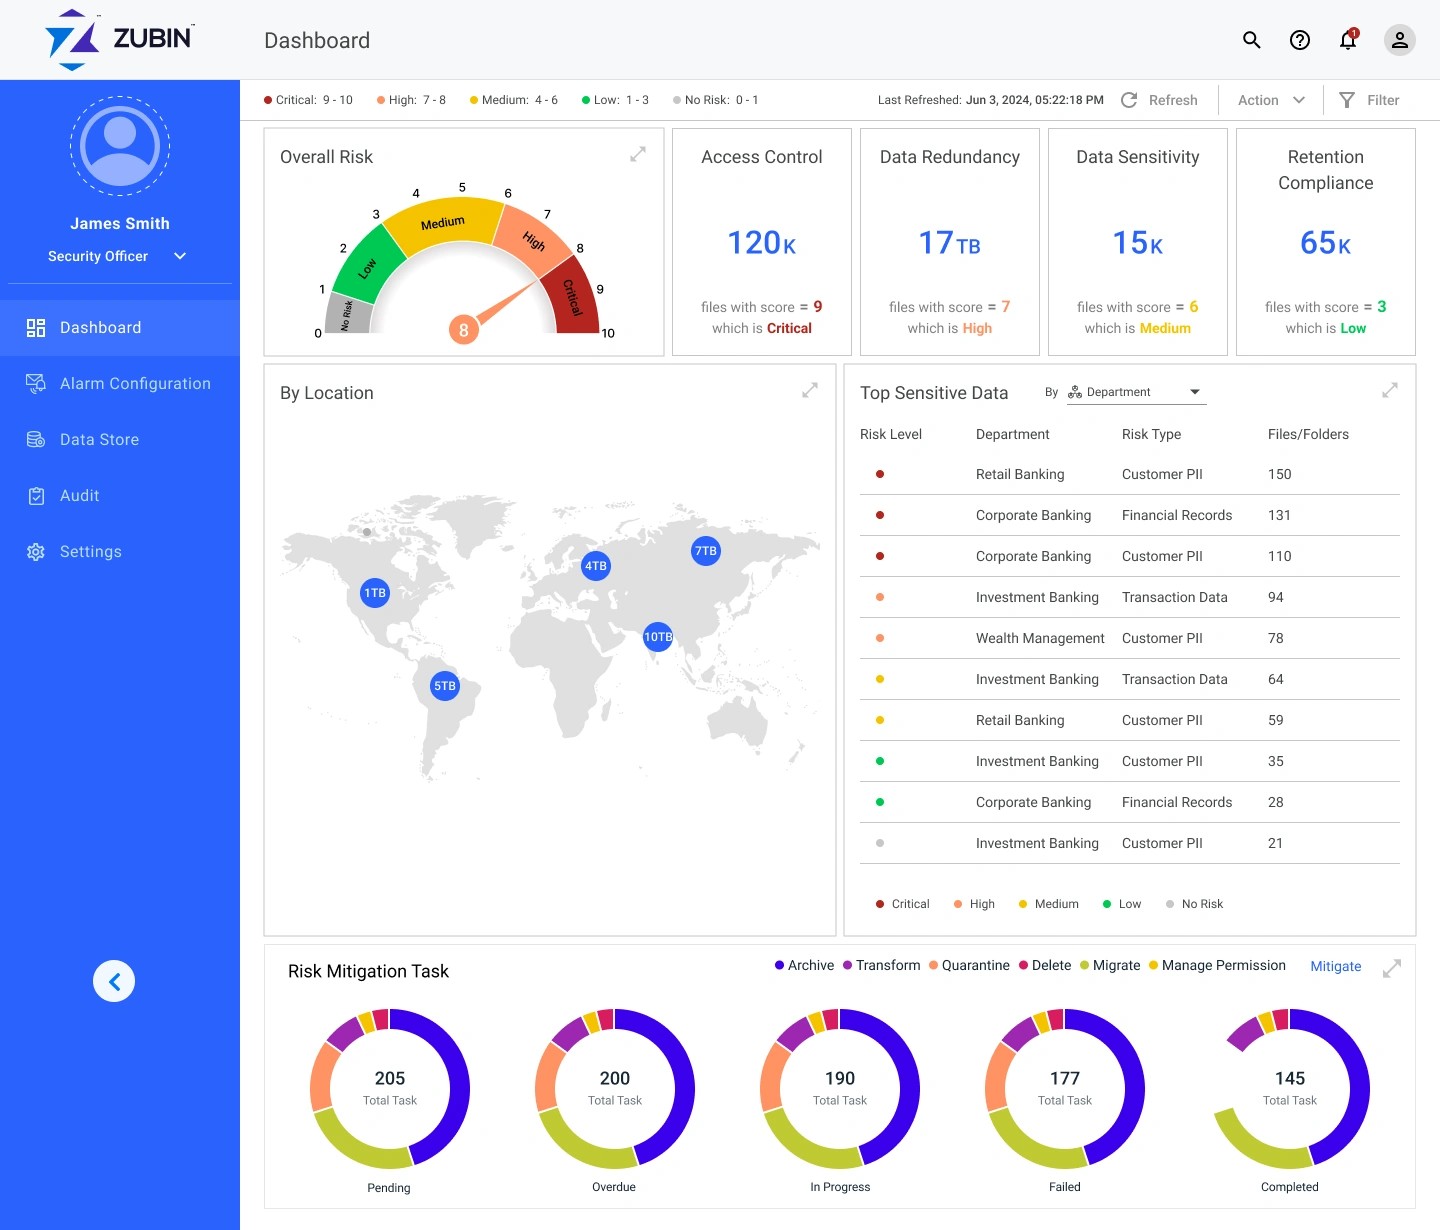Click the Completed 145 donut chart
This screenshot has width=1440, height=1230.
pyautogui.click(x=1290, y=1089)
